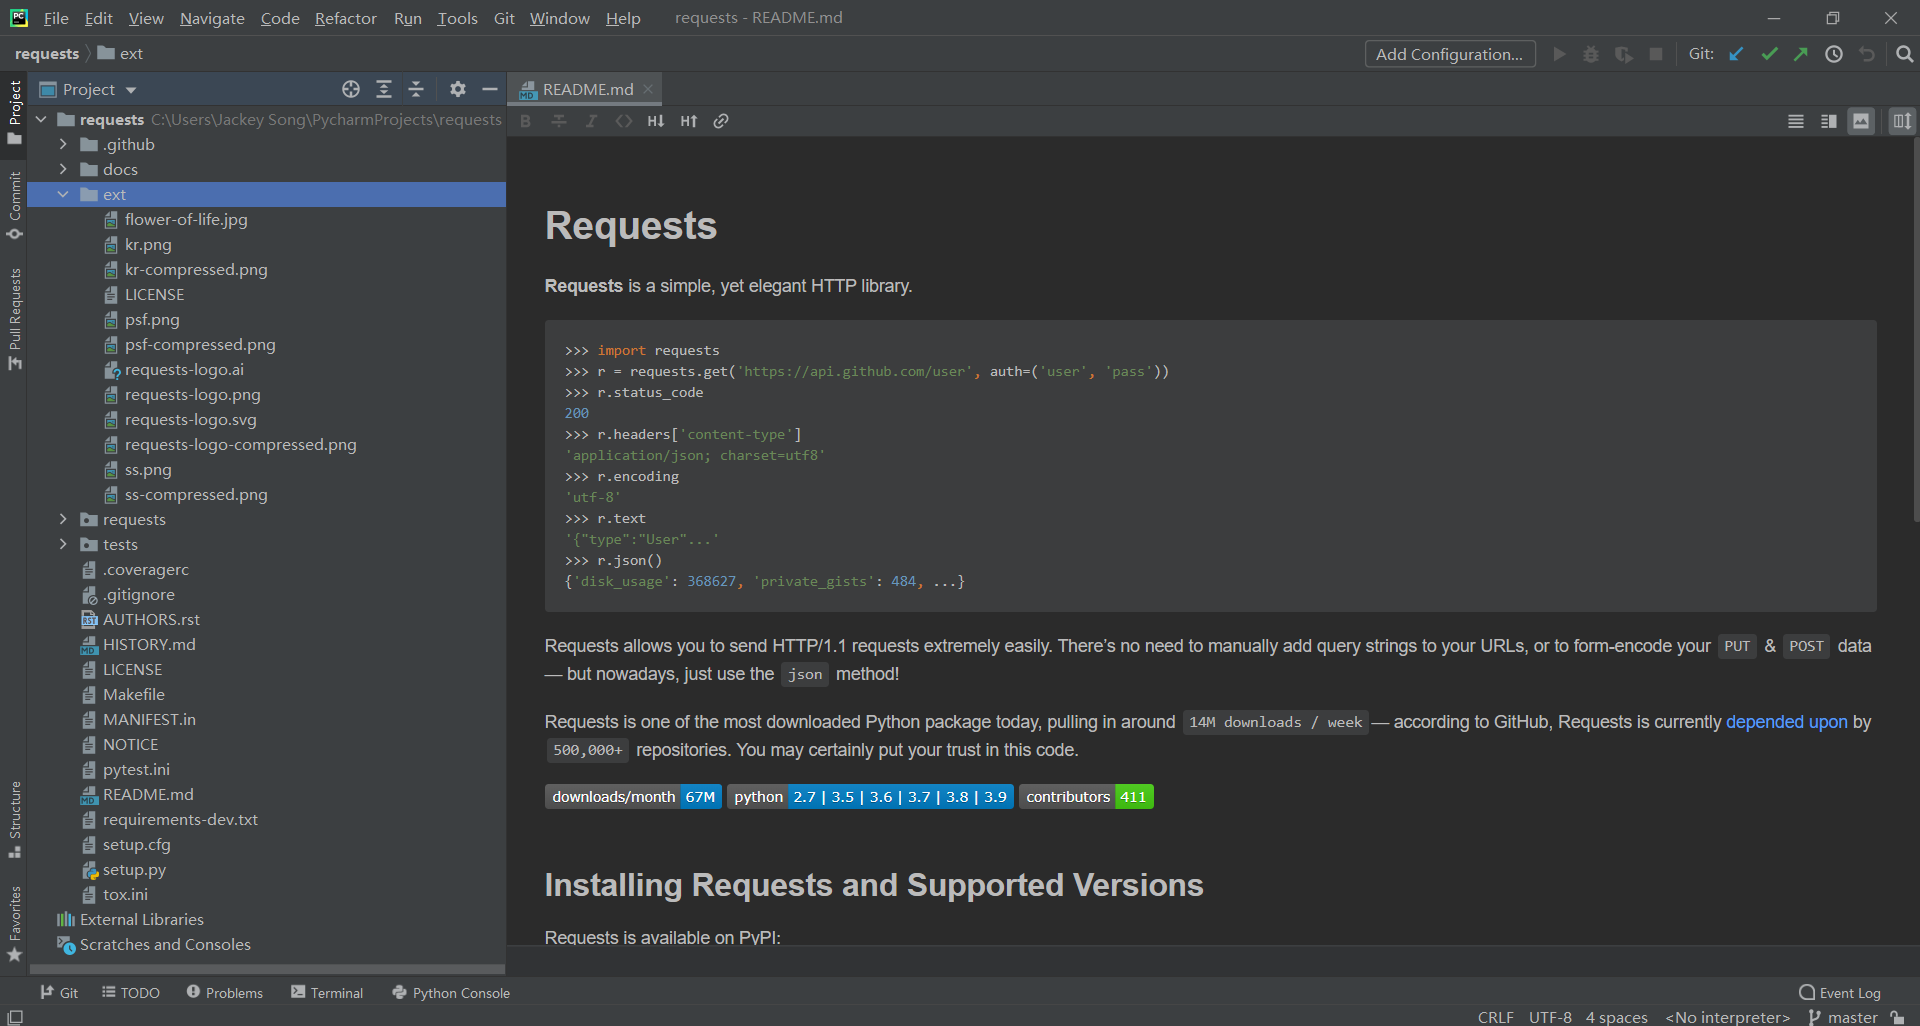Close the README.md tab
The image size is (1920, 1026).
(x=648, y=89)
